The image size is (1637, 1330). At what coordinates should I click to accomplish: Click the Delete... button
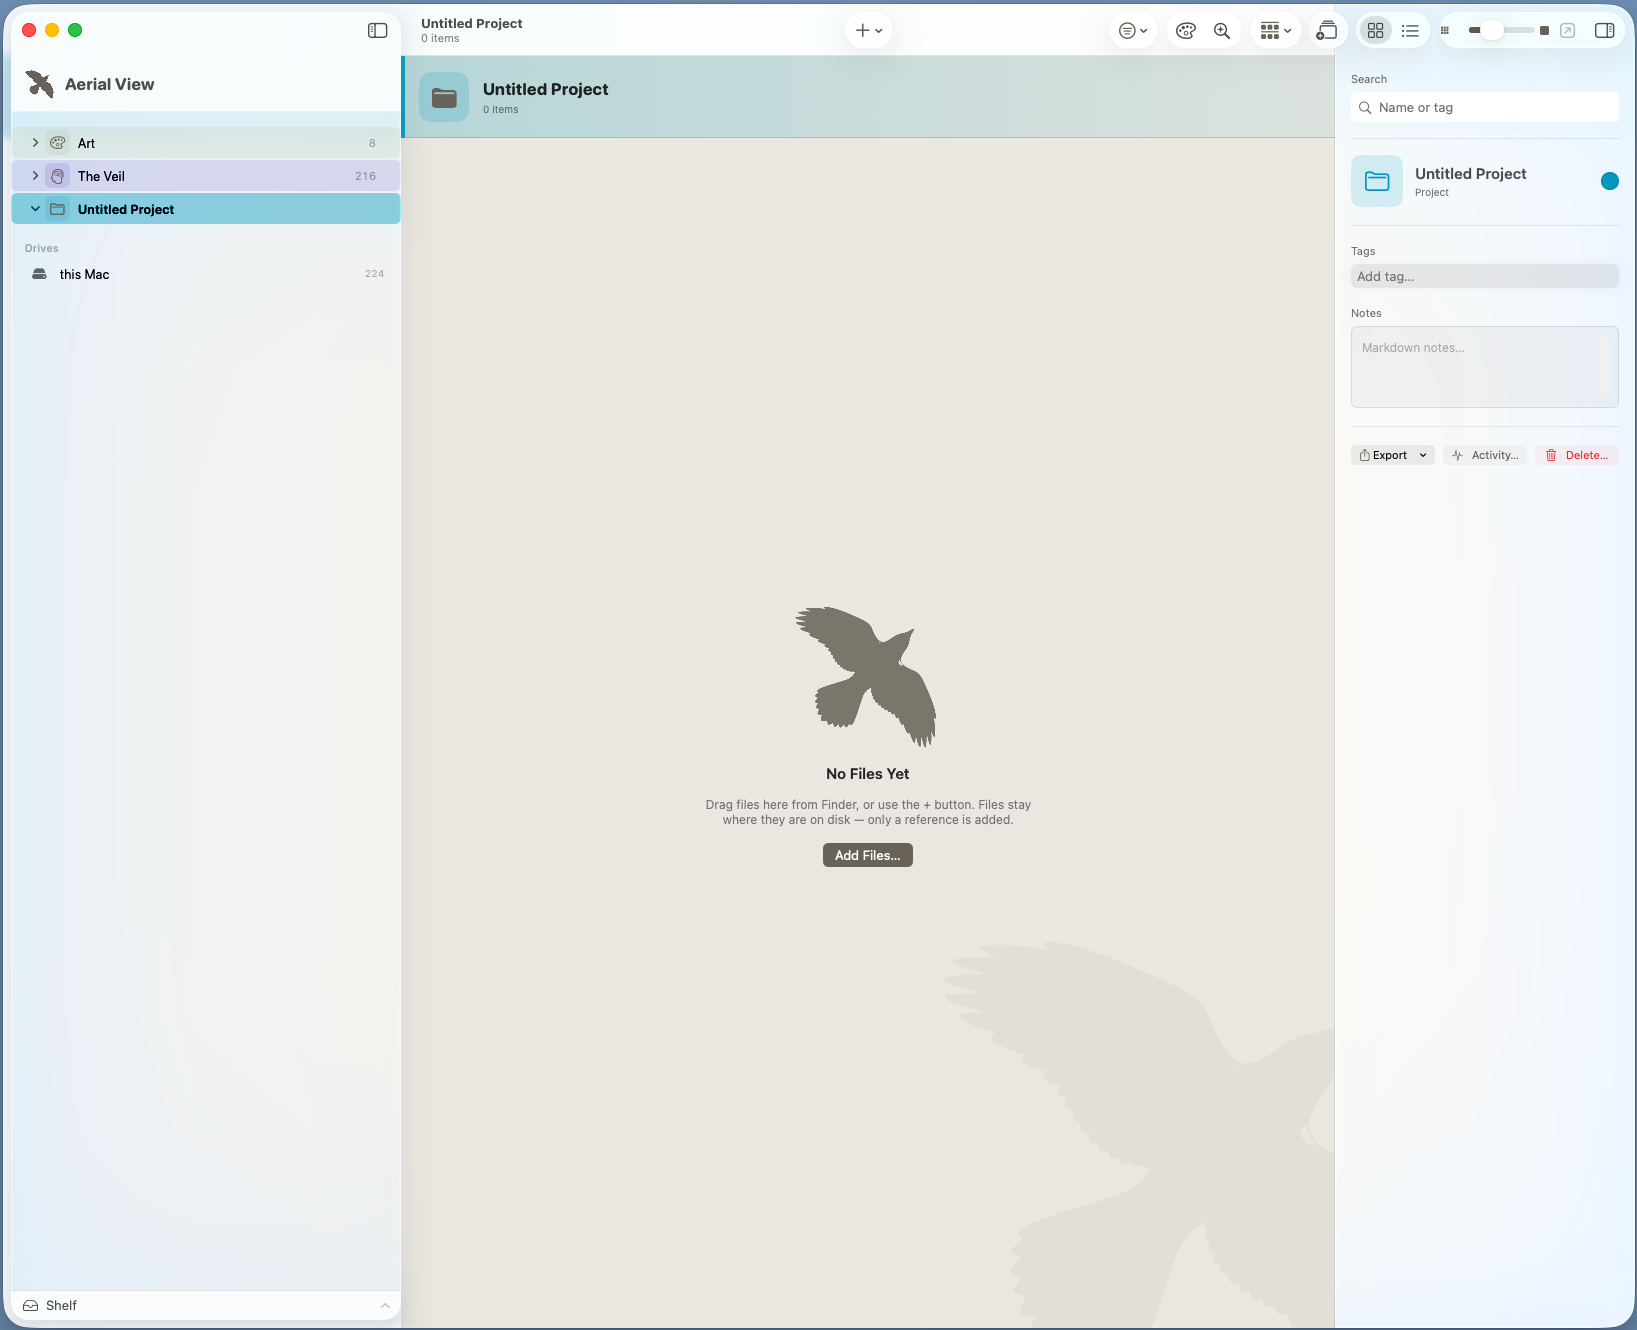1577,455
